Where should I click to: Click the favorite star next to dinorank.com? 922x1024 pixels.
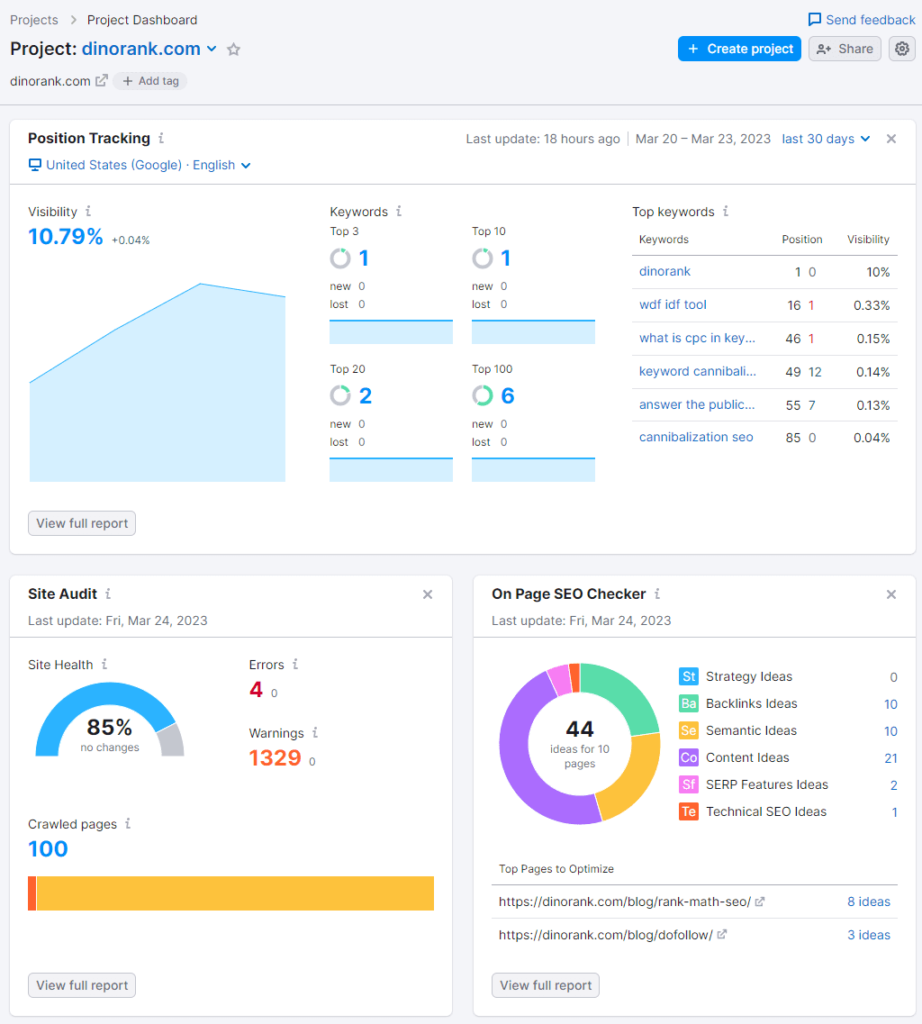pos(233,50)
